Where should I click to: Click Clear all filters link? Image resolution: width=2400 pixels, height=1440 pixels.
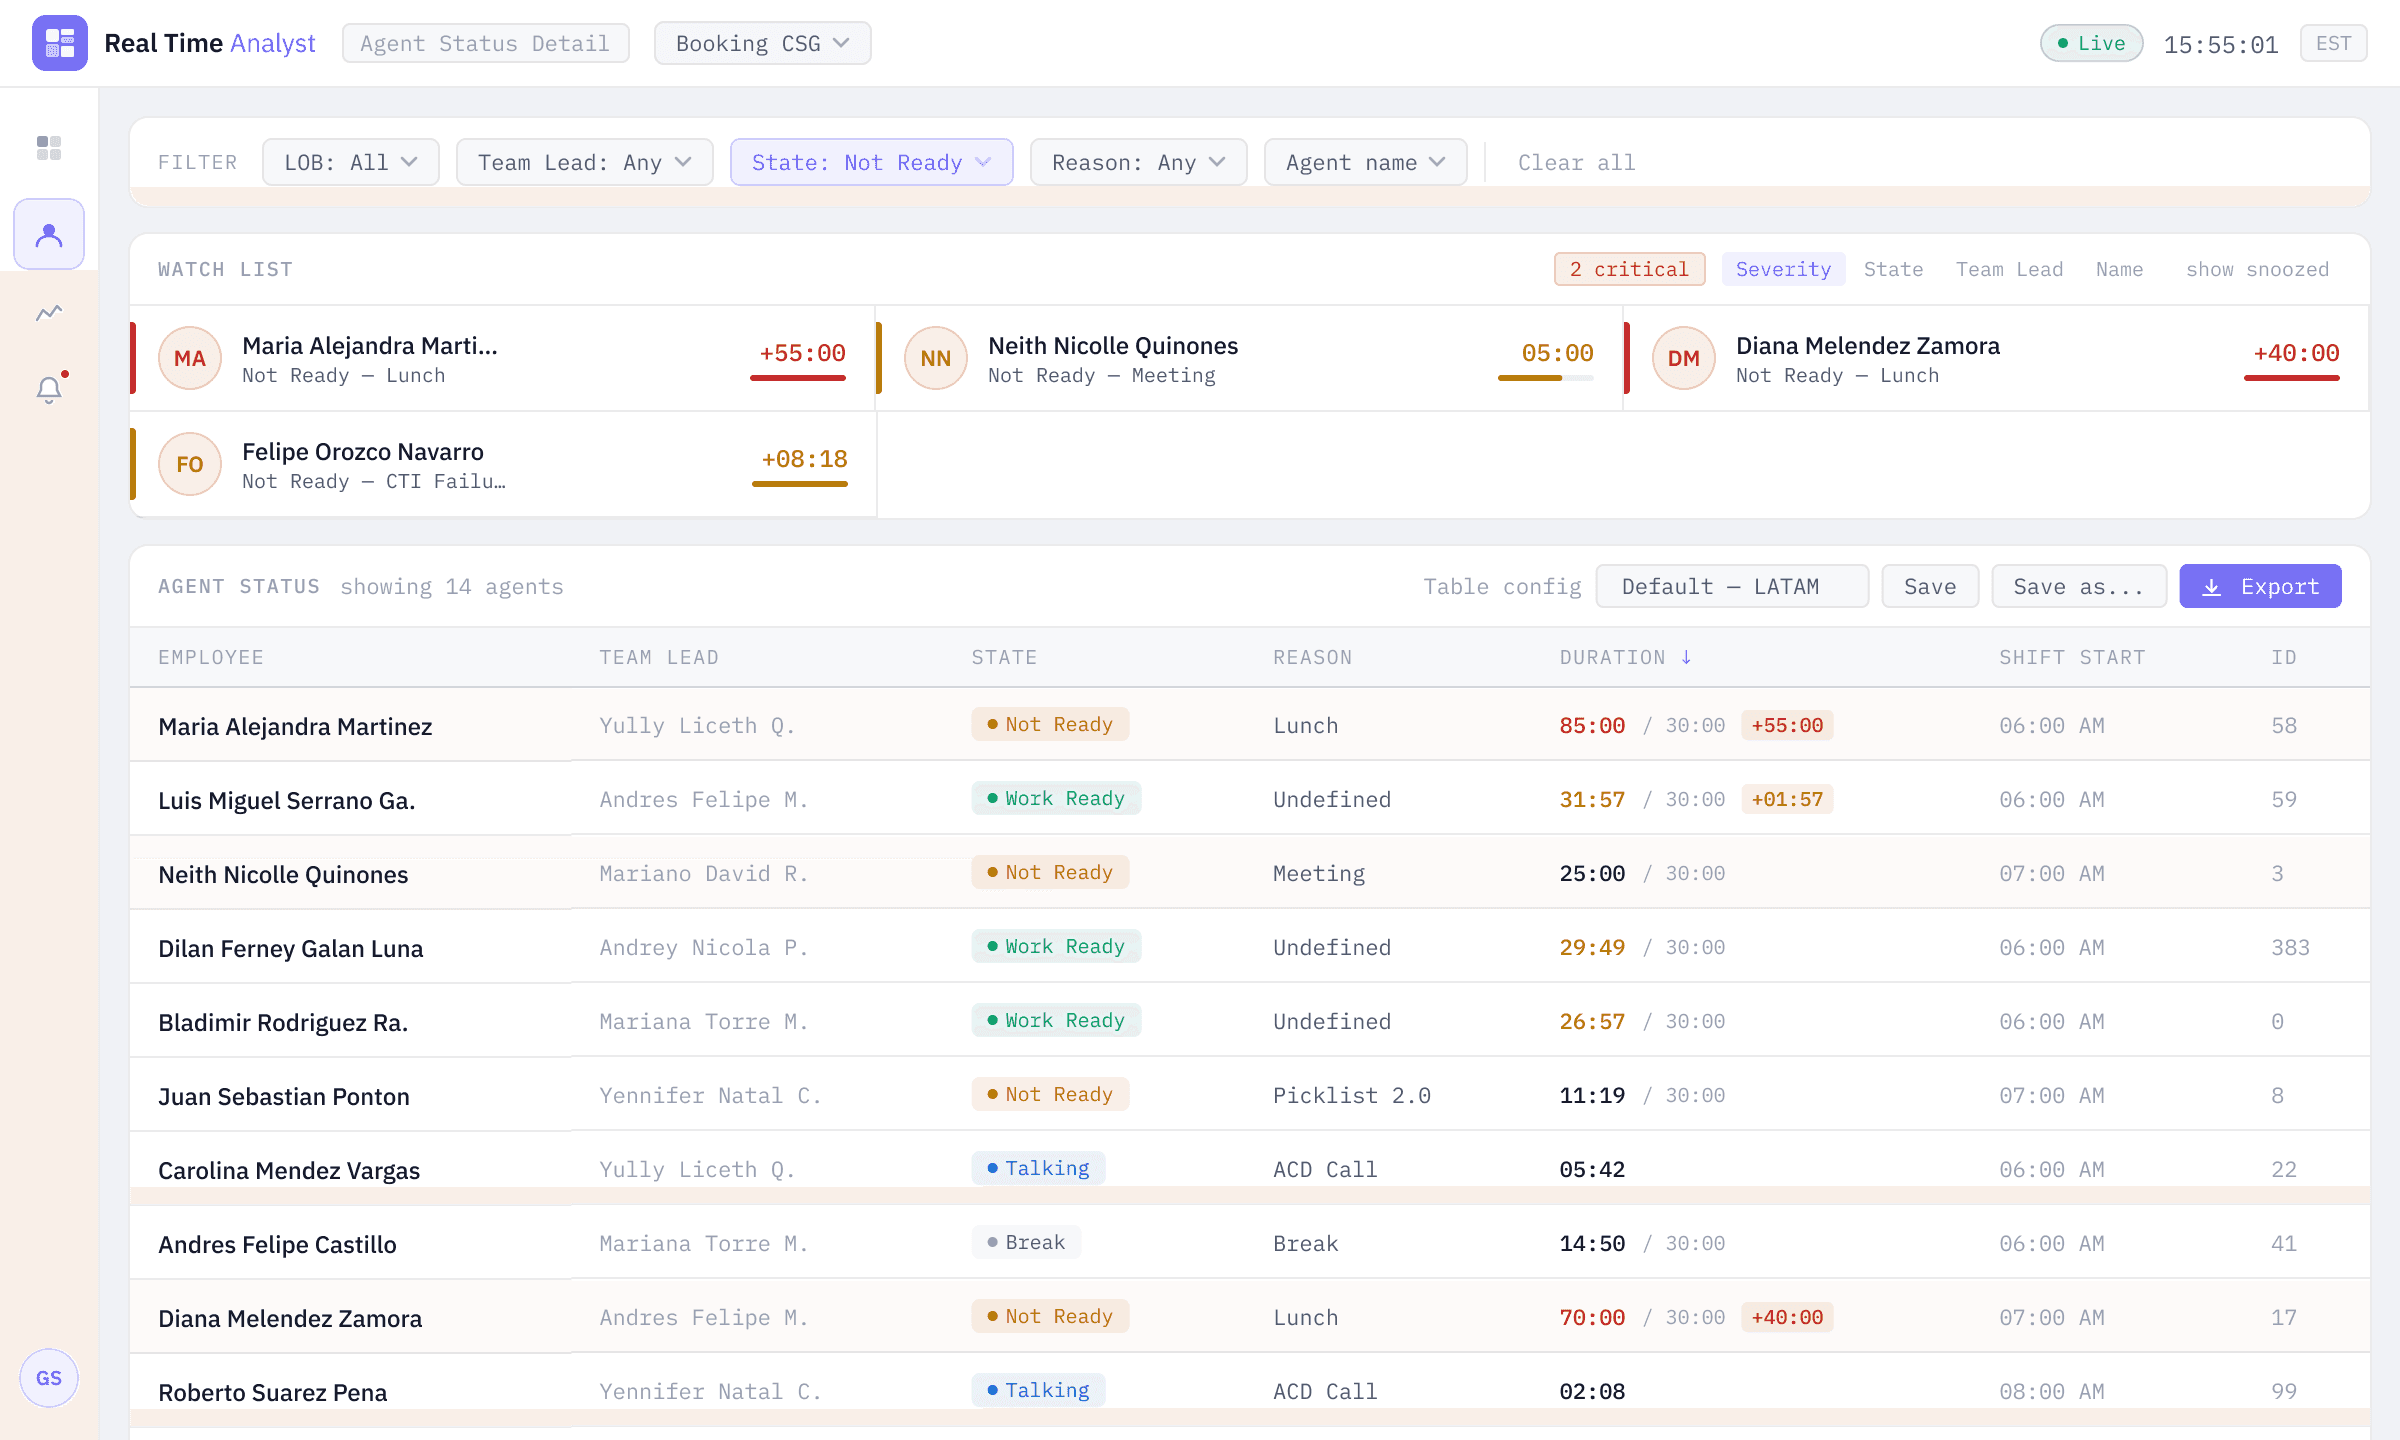click(x=1576, y=162)
